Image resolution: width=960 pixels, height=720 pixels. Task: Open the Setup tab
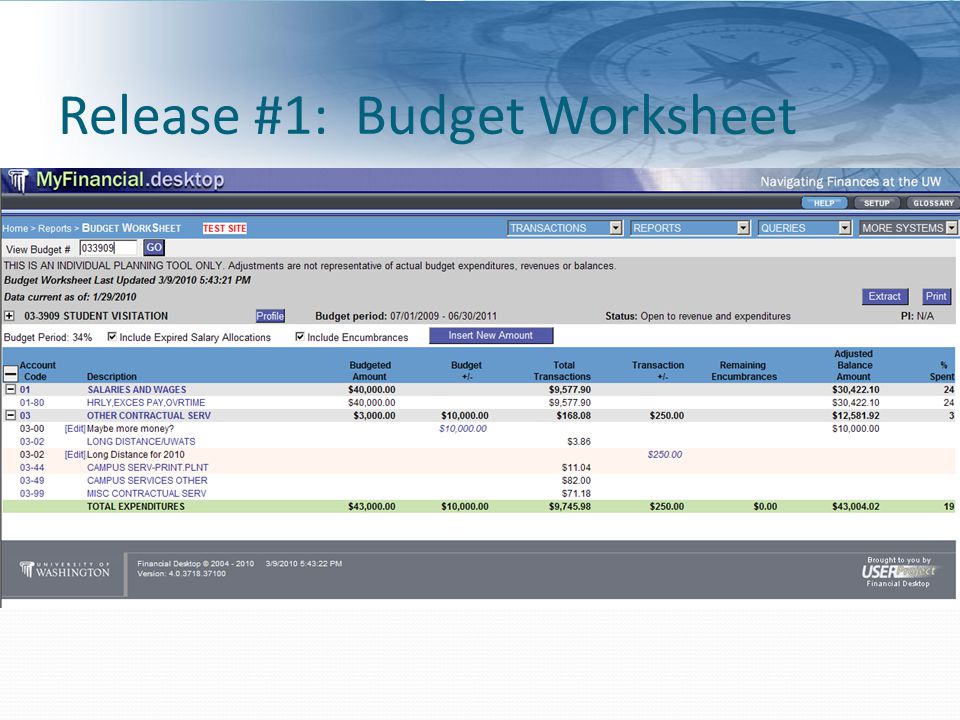pos(877,203)
